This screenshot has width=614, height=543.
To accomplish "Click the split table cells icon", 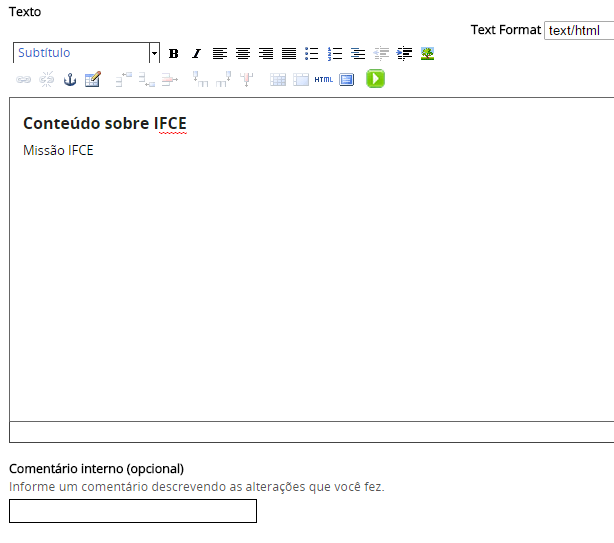I will (278, 79).
